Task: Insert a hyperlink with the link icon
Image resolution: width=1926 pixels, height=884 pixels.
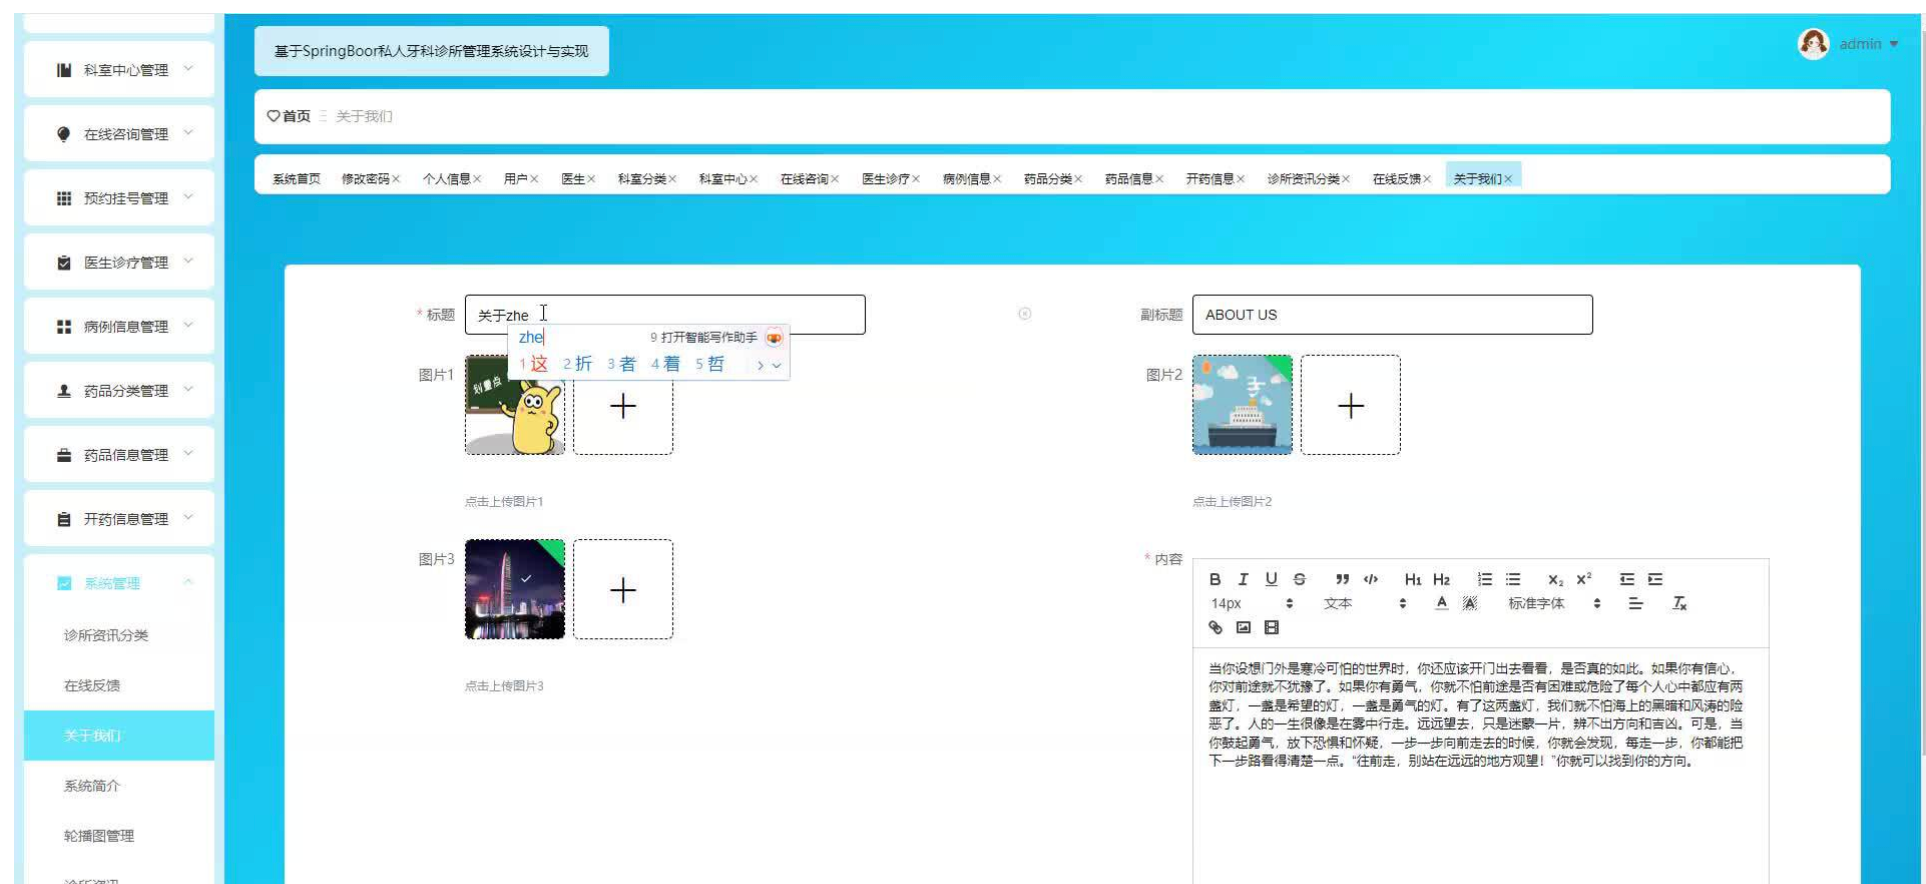Action: click(x=1215, y=627)
